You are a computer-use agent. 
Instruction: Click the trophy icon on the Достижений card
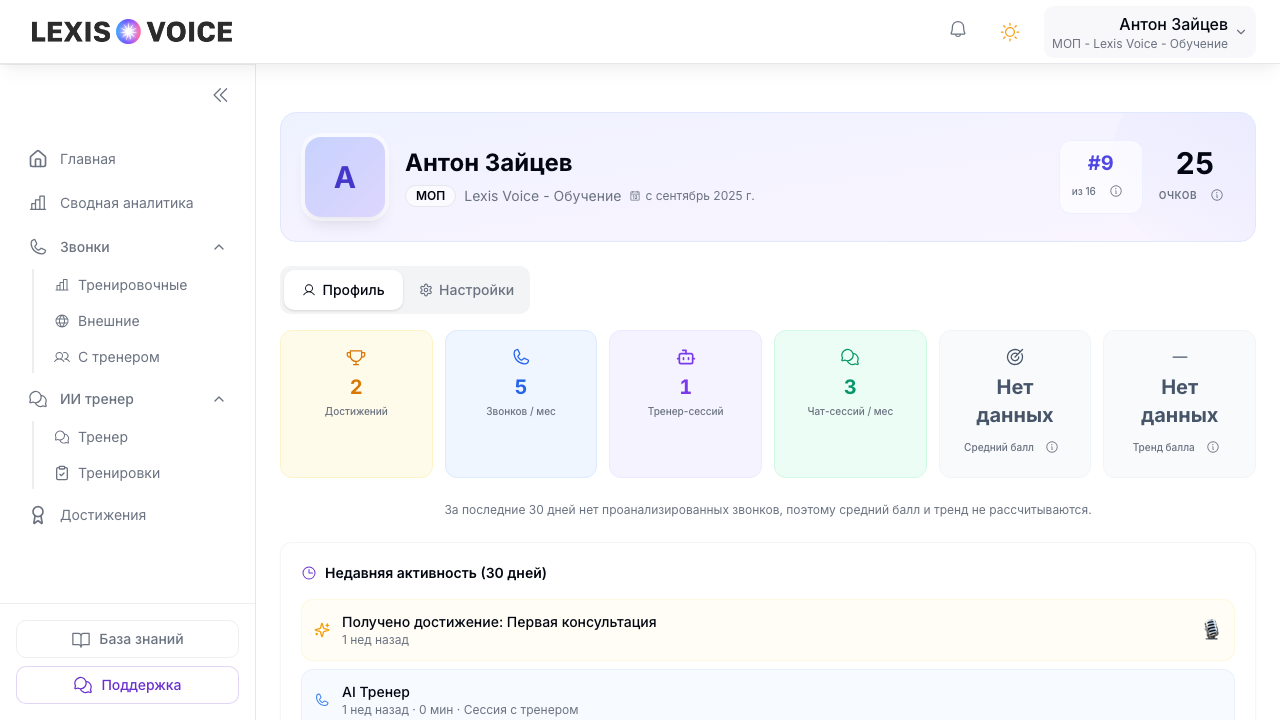coord(356,357)
